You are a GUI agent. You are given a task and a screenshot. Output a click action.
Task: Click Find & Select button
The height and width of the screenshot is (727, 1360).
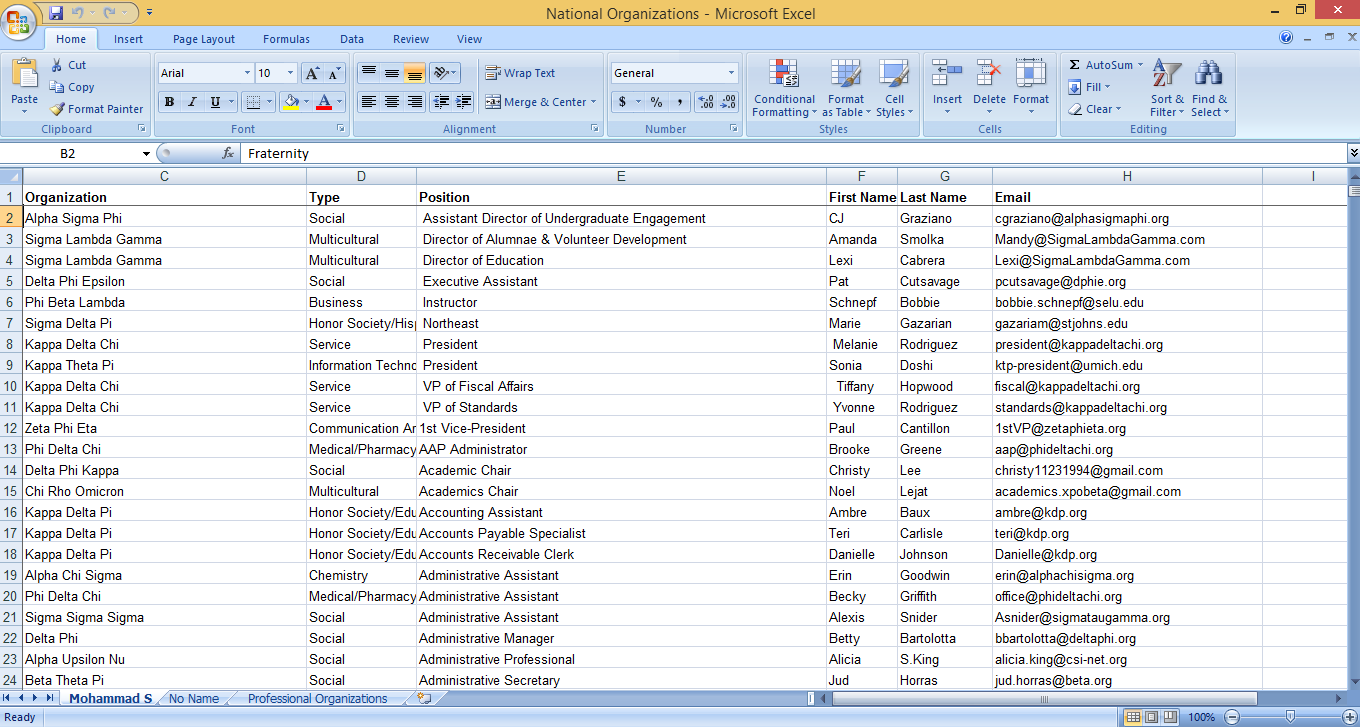click(x=1210, y=87)
